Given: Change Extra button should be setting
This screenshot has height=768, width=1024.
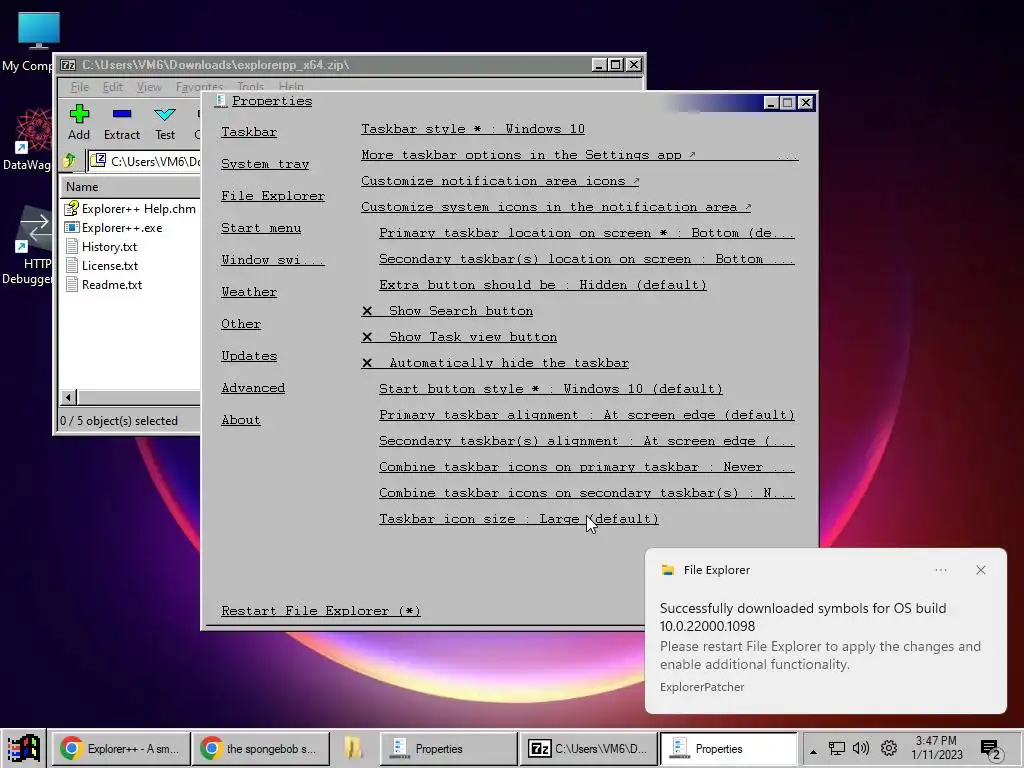Looking at the screenshot, I should (543, 285).
